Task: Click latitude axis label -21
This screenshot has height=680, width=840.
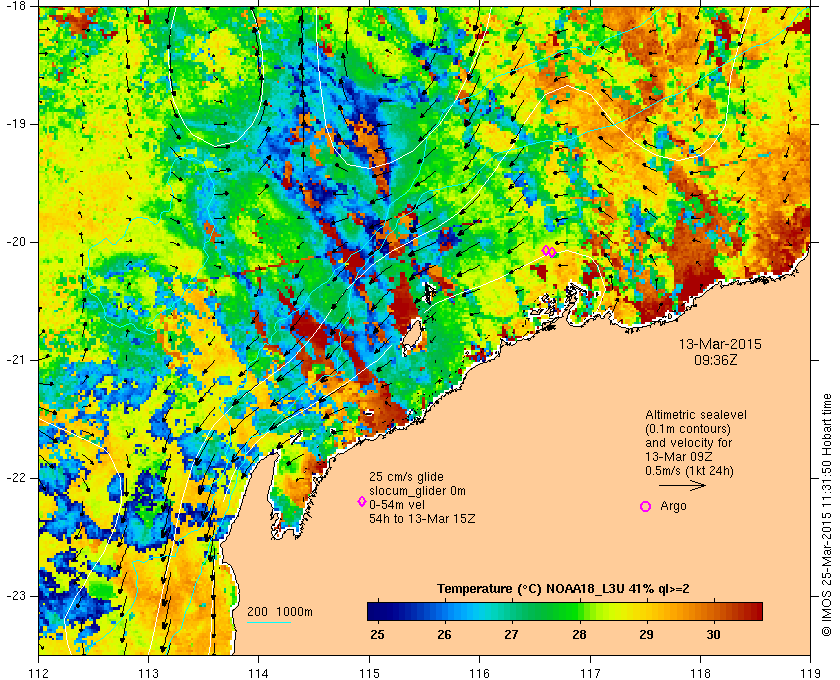Action: tap(15, 360)
